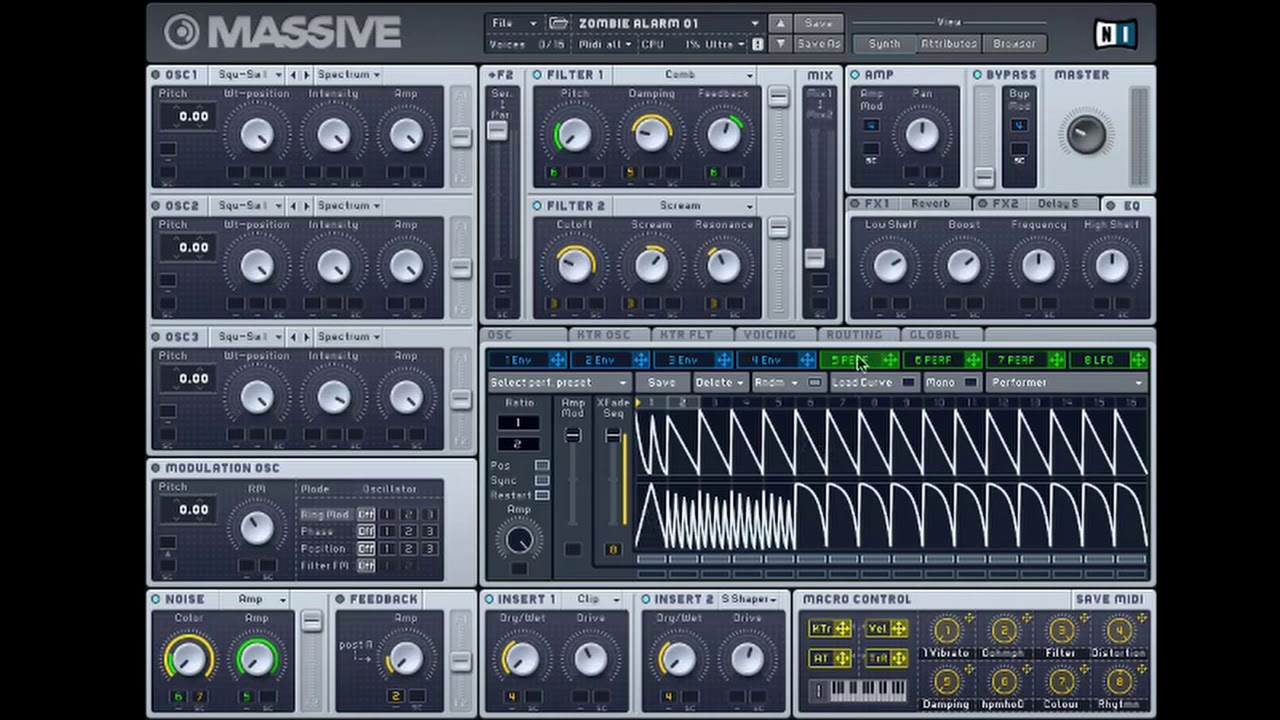The image size is (1280, 720).
Task: Adjust the Mix fader handle
Action: (x=814, y=258)
